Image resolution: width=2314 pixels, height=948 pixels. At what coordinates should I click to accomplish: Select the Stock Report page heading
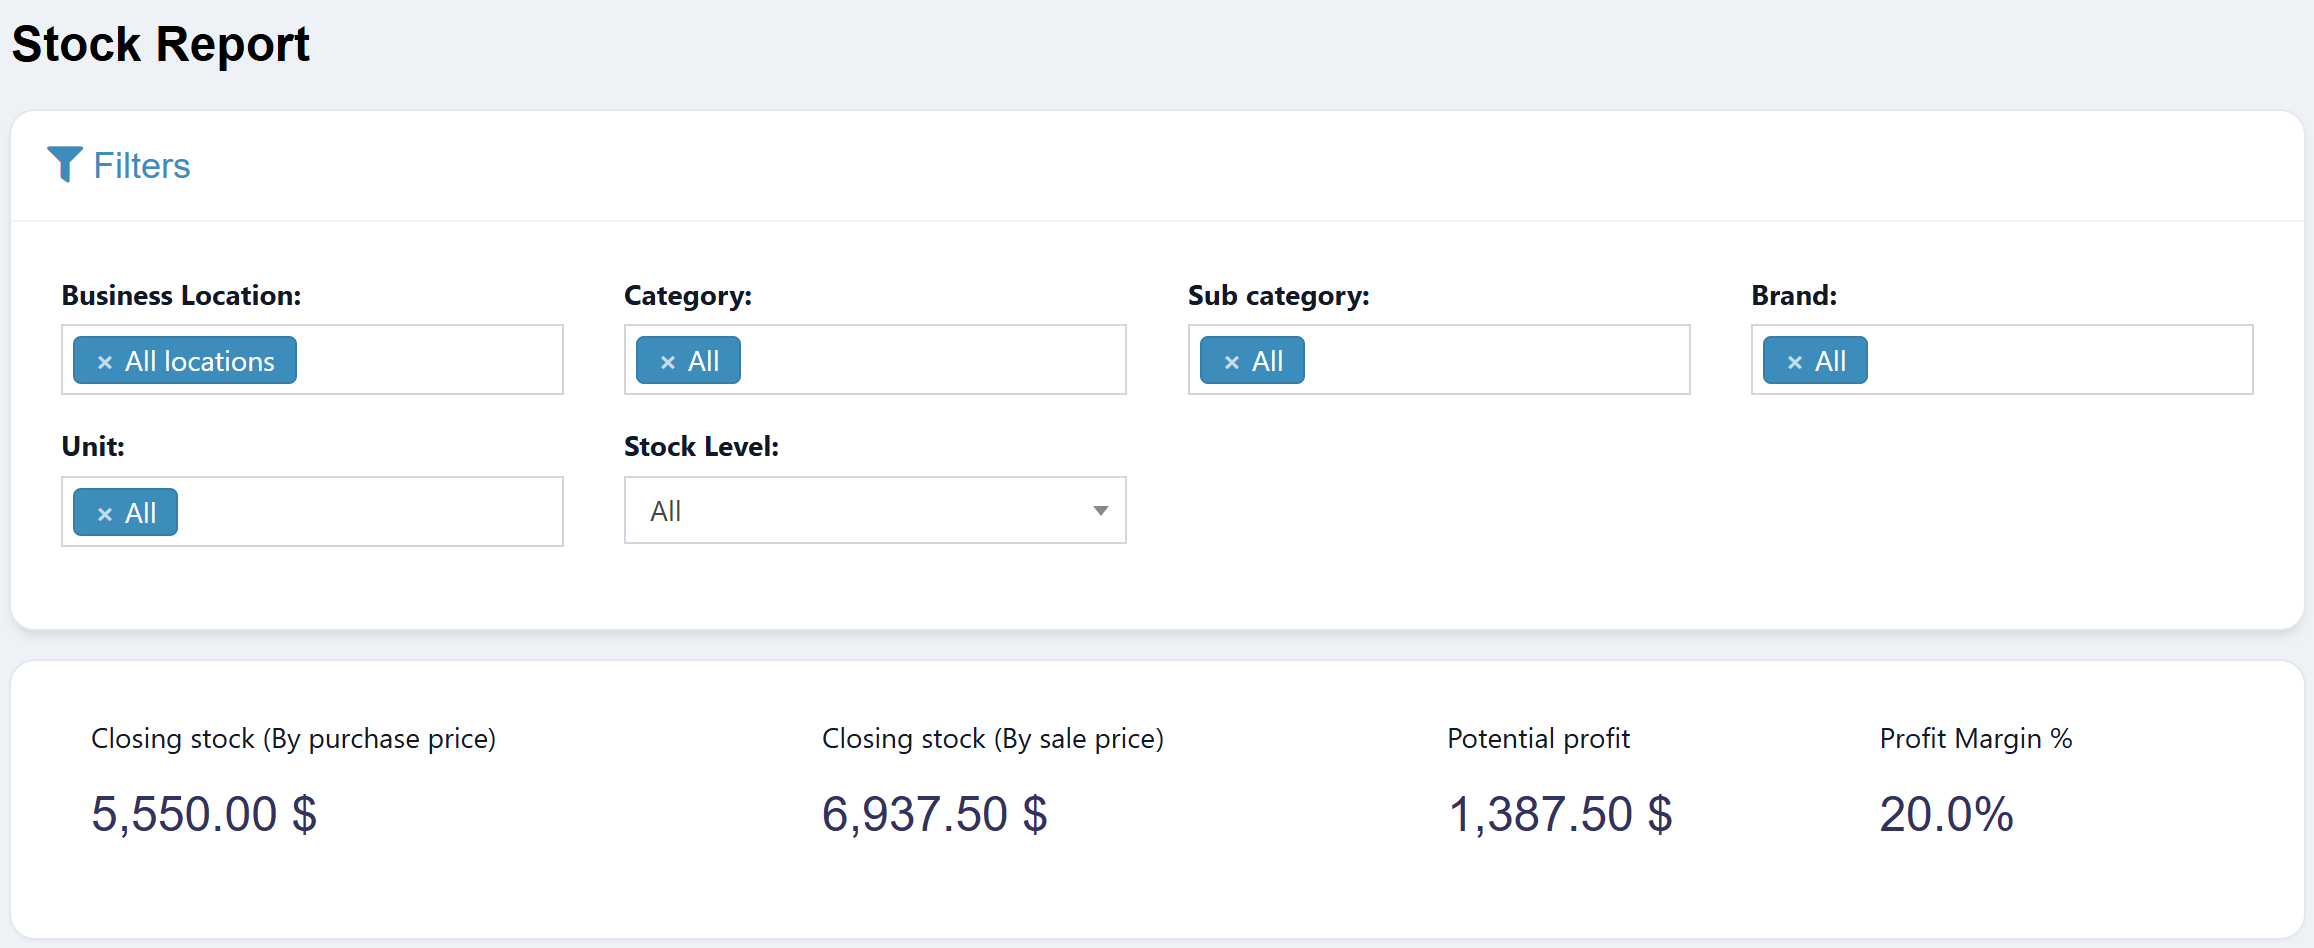pos(161,44)
